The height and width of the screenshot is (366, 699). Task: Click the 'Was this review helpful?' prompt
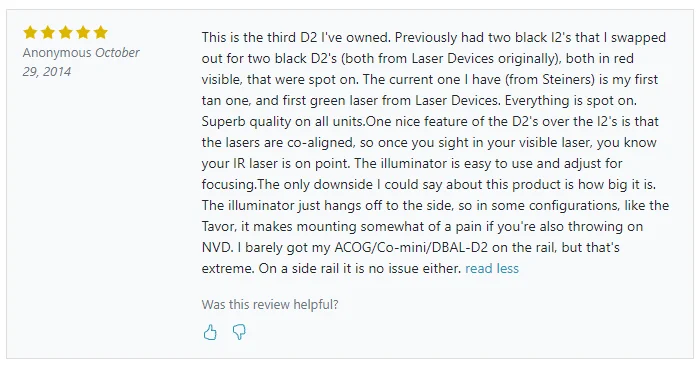(x=270, y=304)
